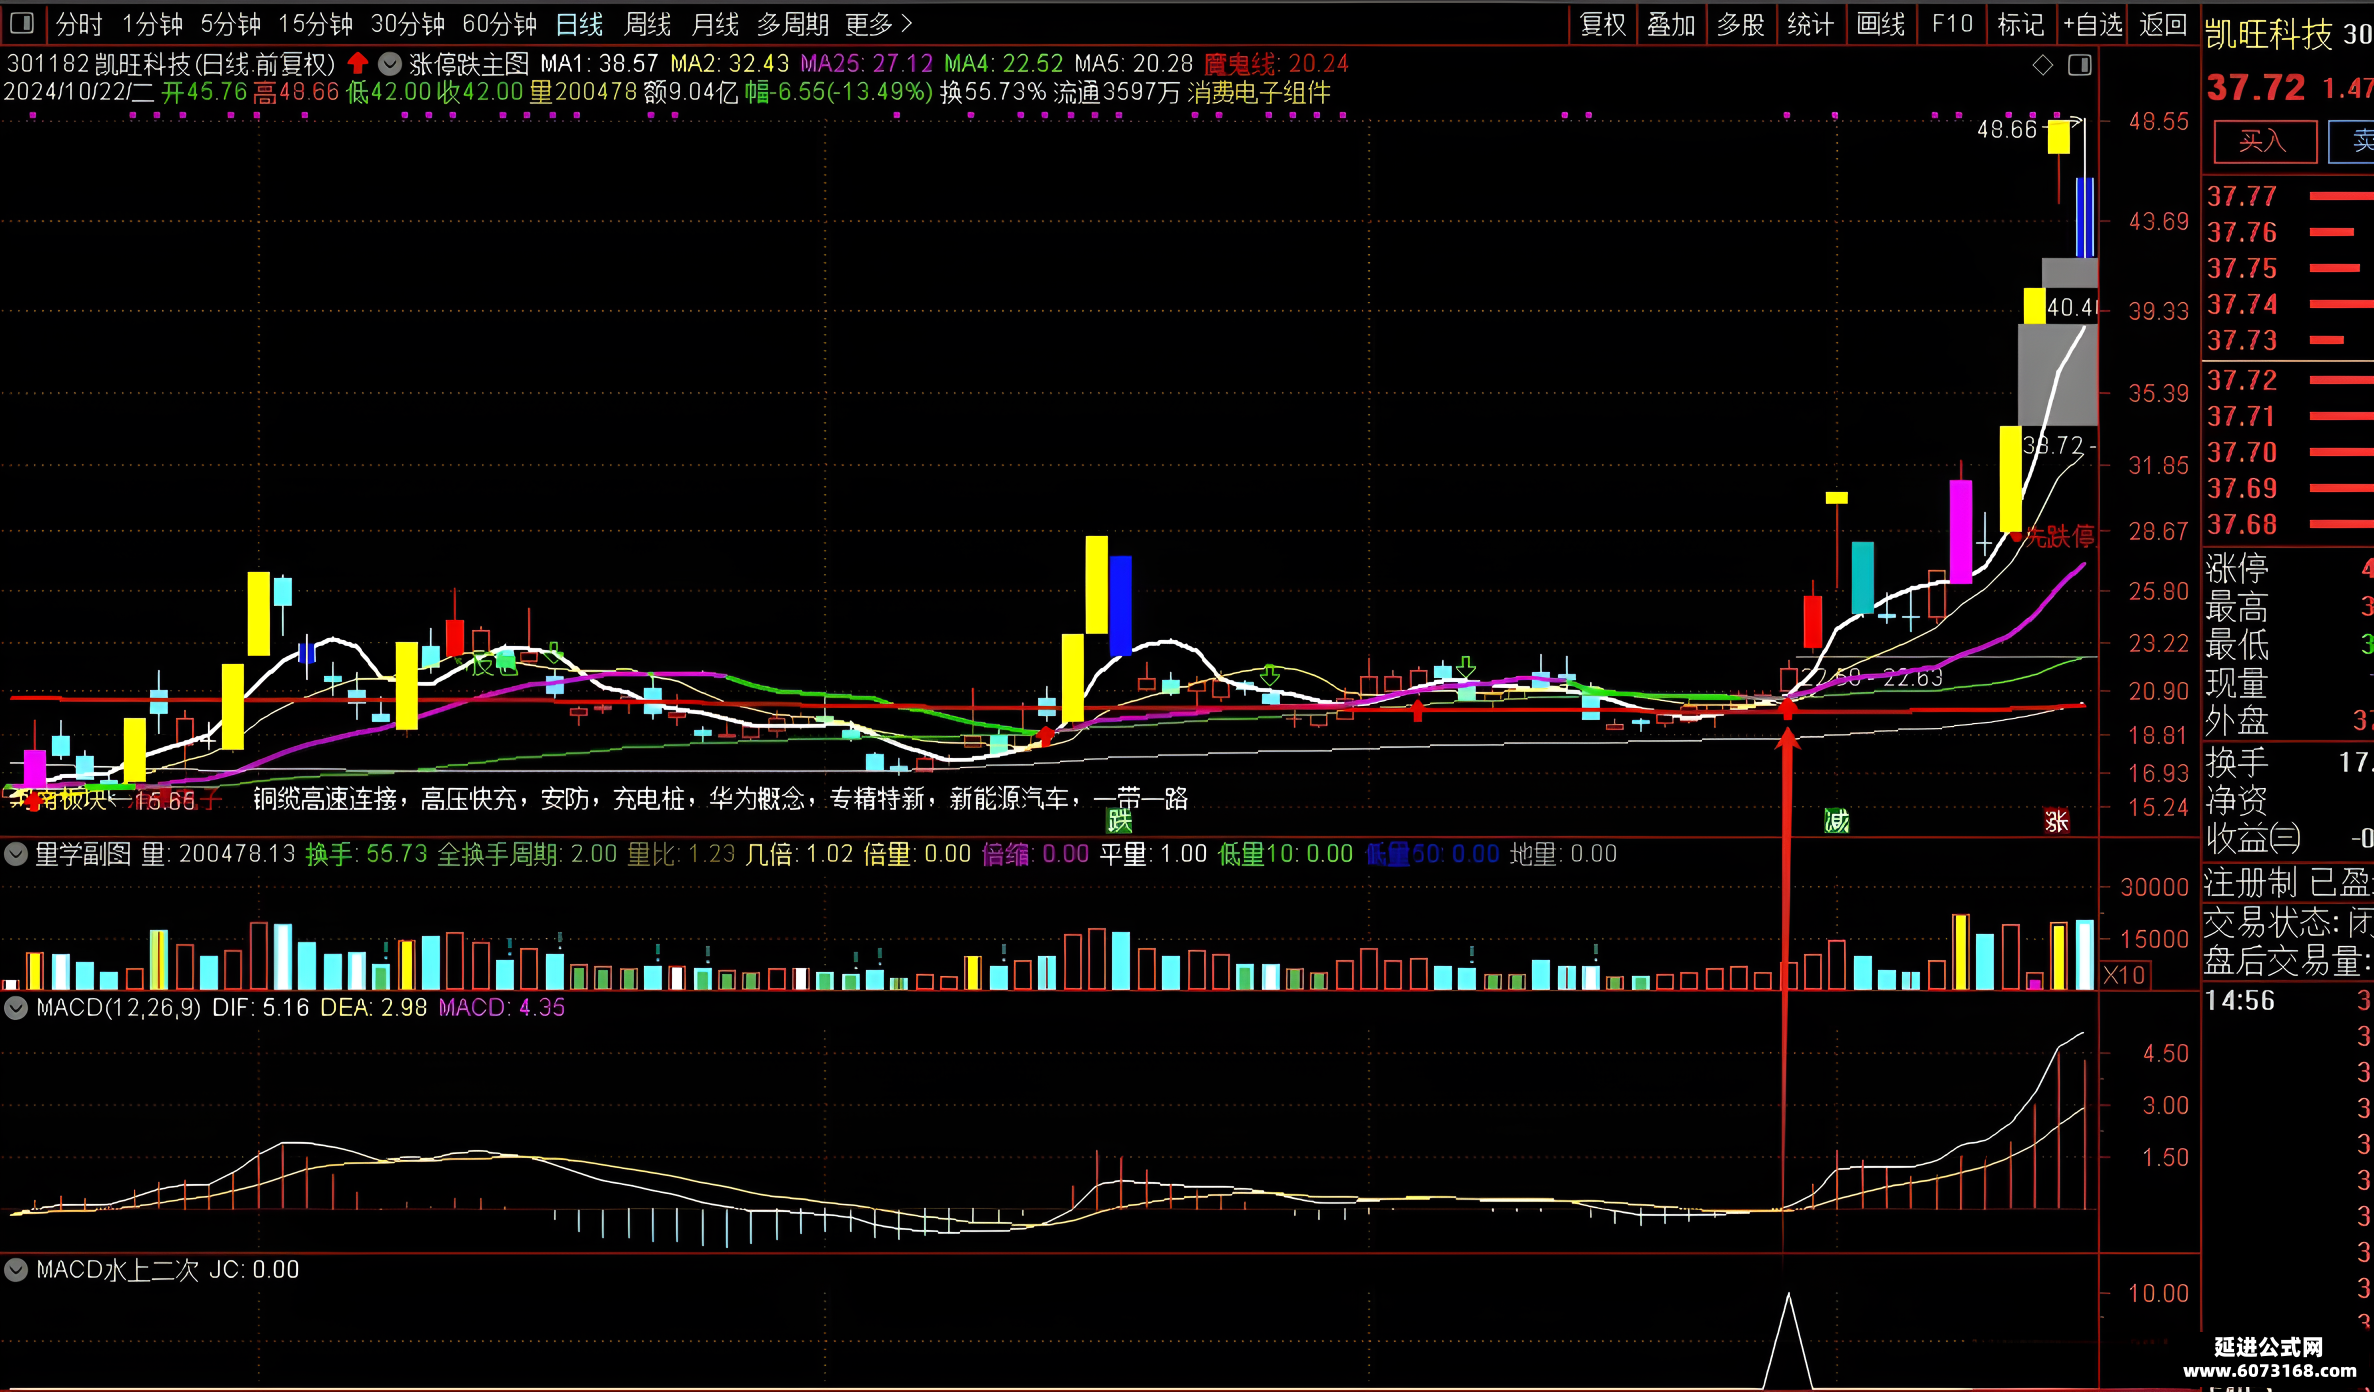This screenshot has height=1392, width=2374.
Task: Open the 涨停跌主图 indicator dropdown
Action: pyautogui.click(x=390, y=64)
